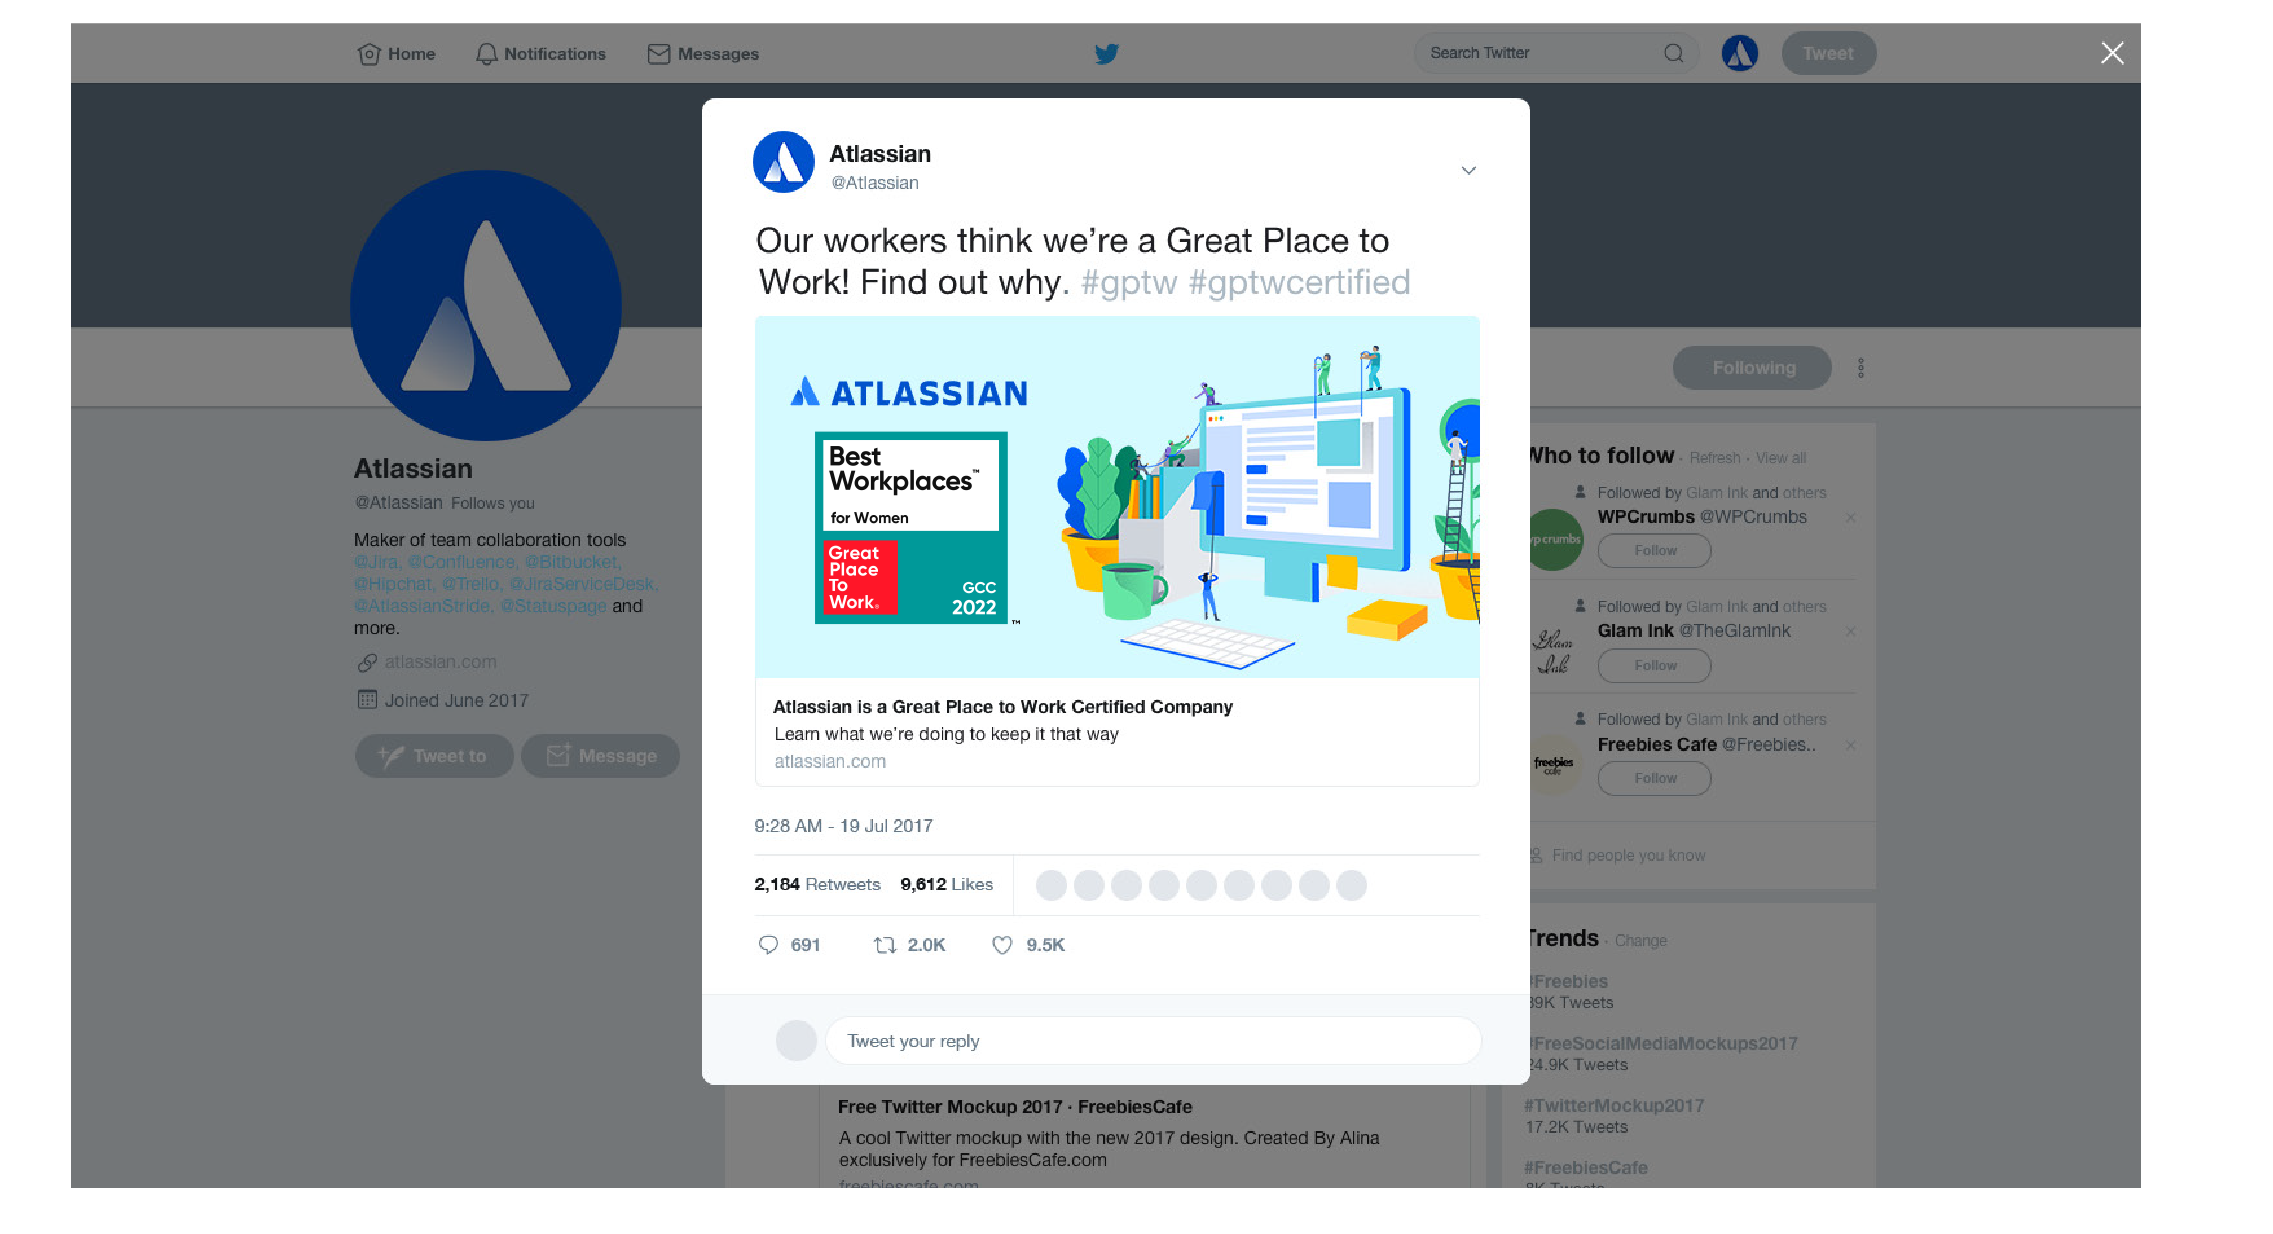
Task: Expand the tweet options chevron
Action: pyautogui.click(x=1468, y=170)
